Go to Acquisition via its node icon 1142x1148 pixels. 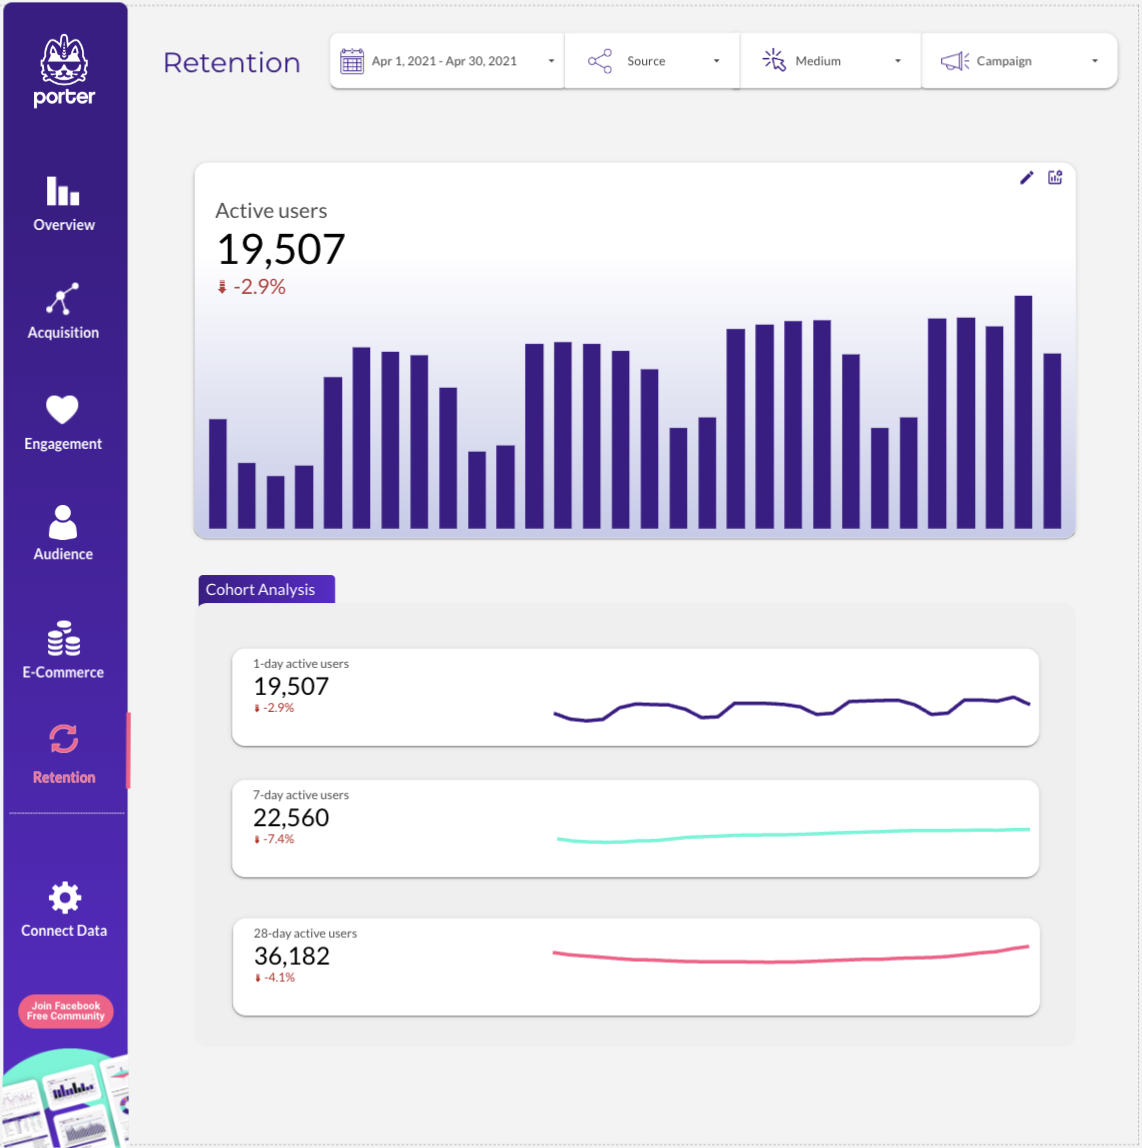point(63,299)
